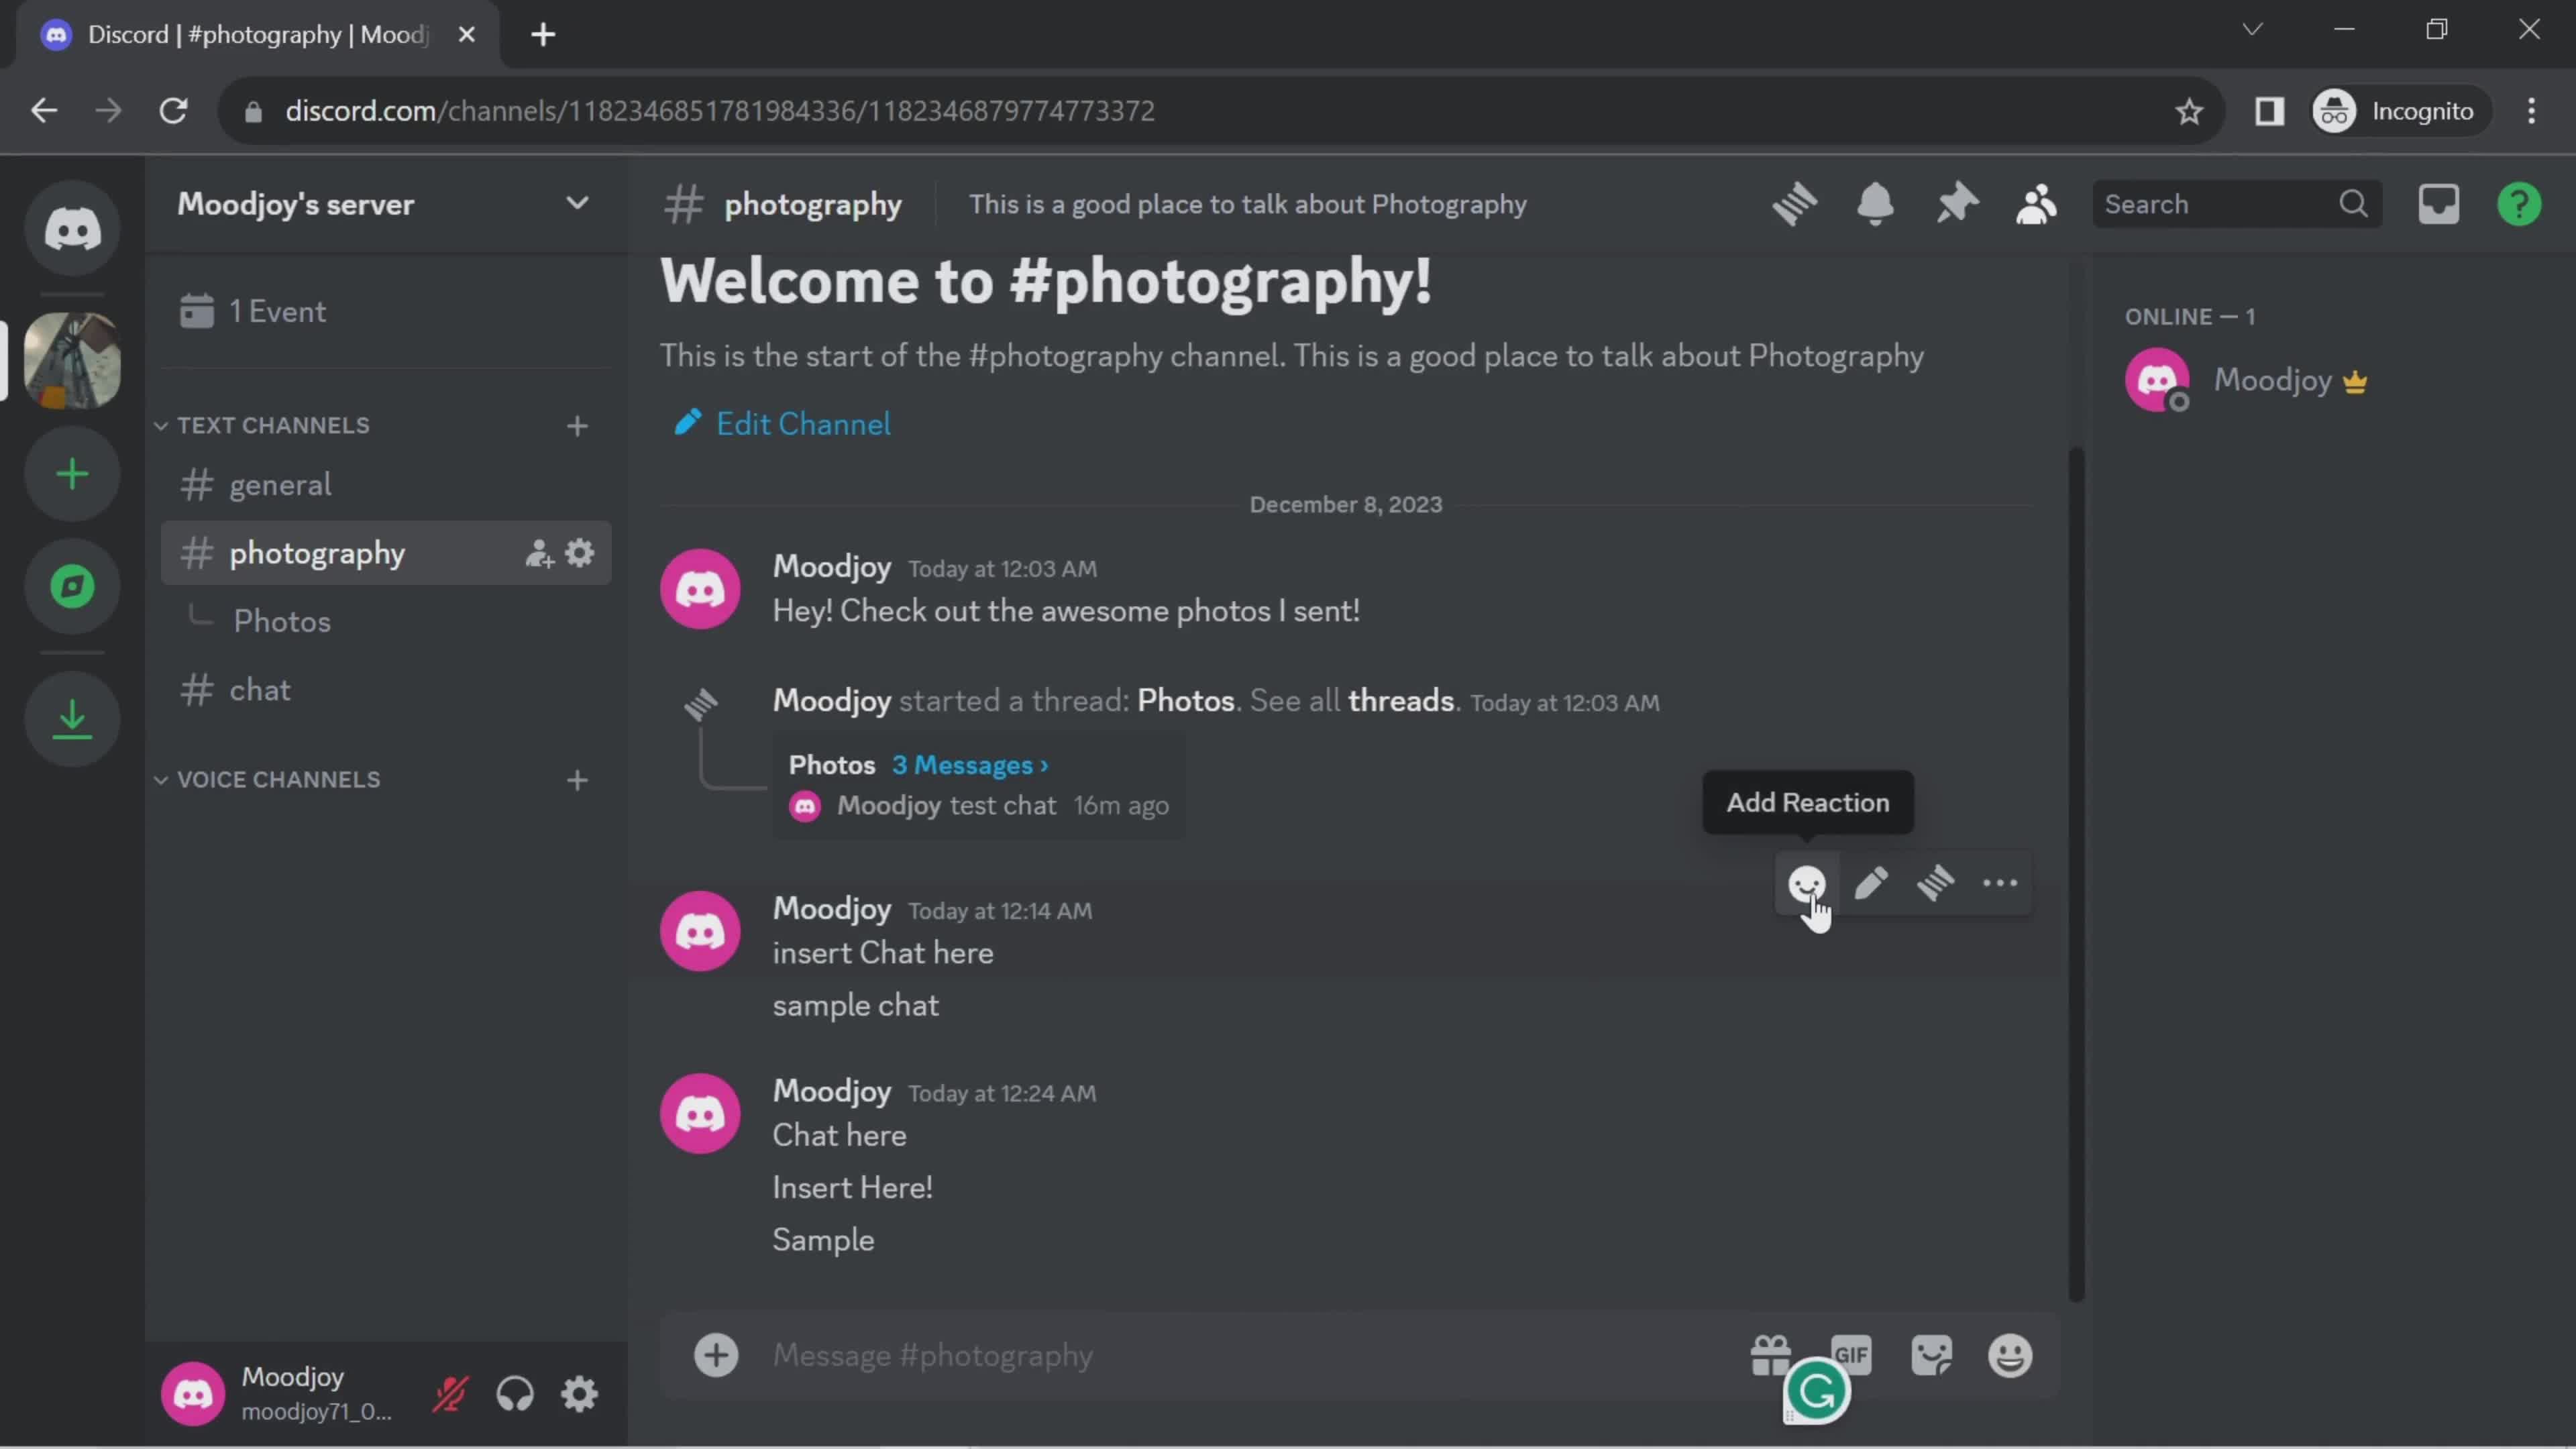2576x1449 pixels.
Task: Open Pinned Messages pin icon
Action: pyautogui.click(x=1956, y=204)
